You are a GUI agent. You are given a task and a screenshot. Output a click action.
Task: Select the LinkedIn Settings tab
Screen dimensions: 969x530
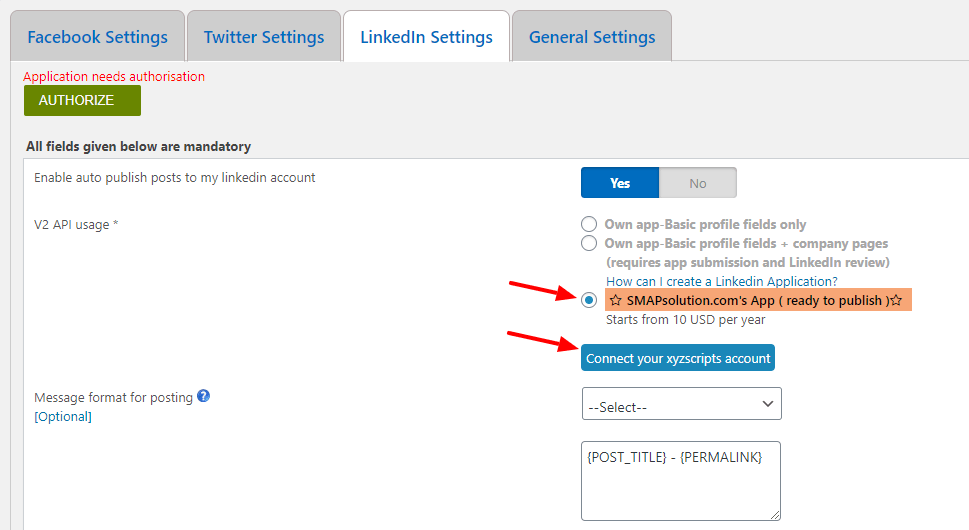pyautogui.click(x=426, y=36)
